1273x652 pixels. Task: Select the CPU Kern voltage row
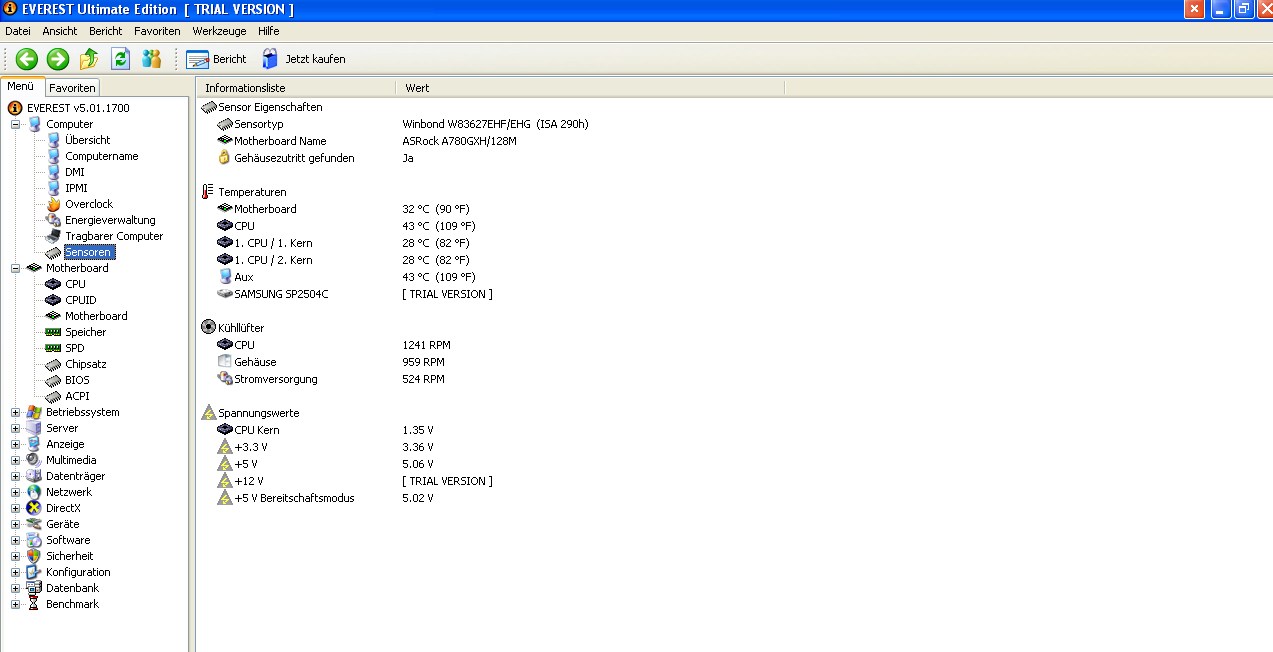click(326, 430)
